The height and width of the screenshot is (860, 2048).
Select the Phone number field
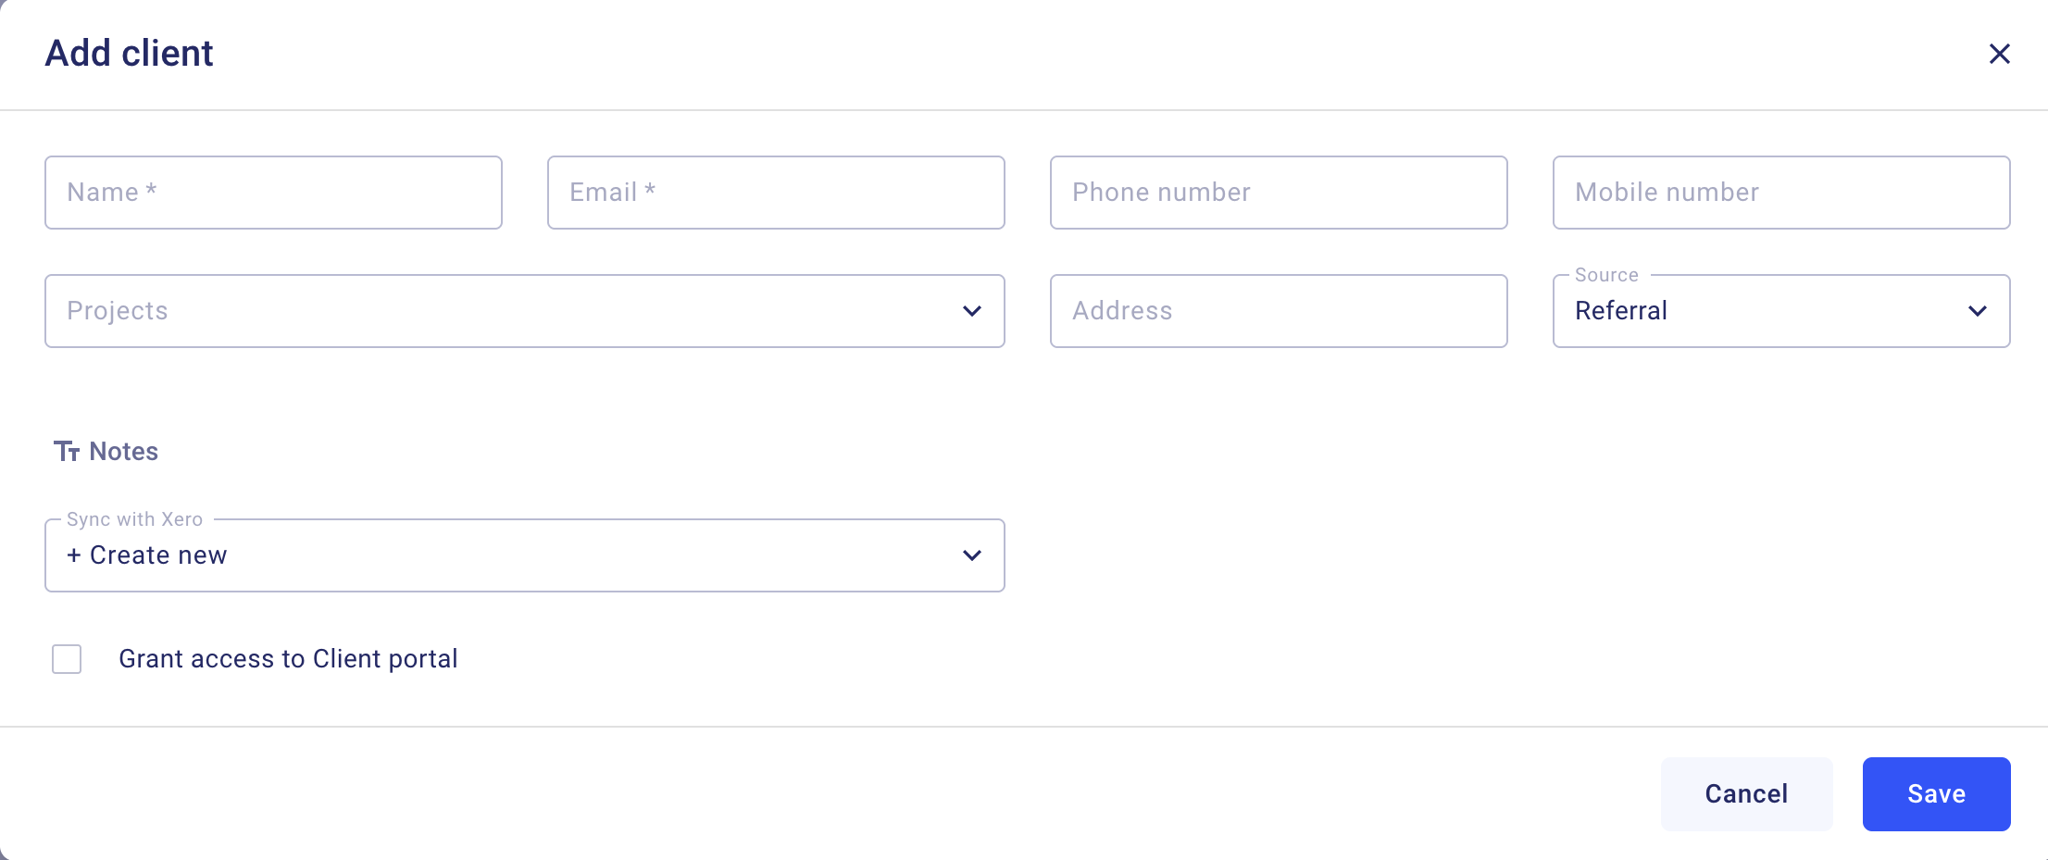[1278, 192]
